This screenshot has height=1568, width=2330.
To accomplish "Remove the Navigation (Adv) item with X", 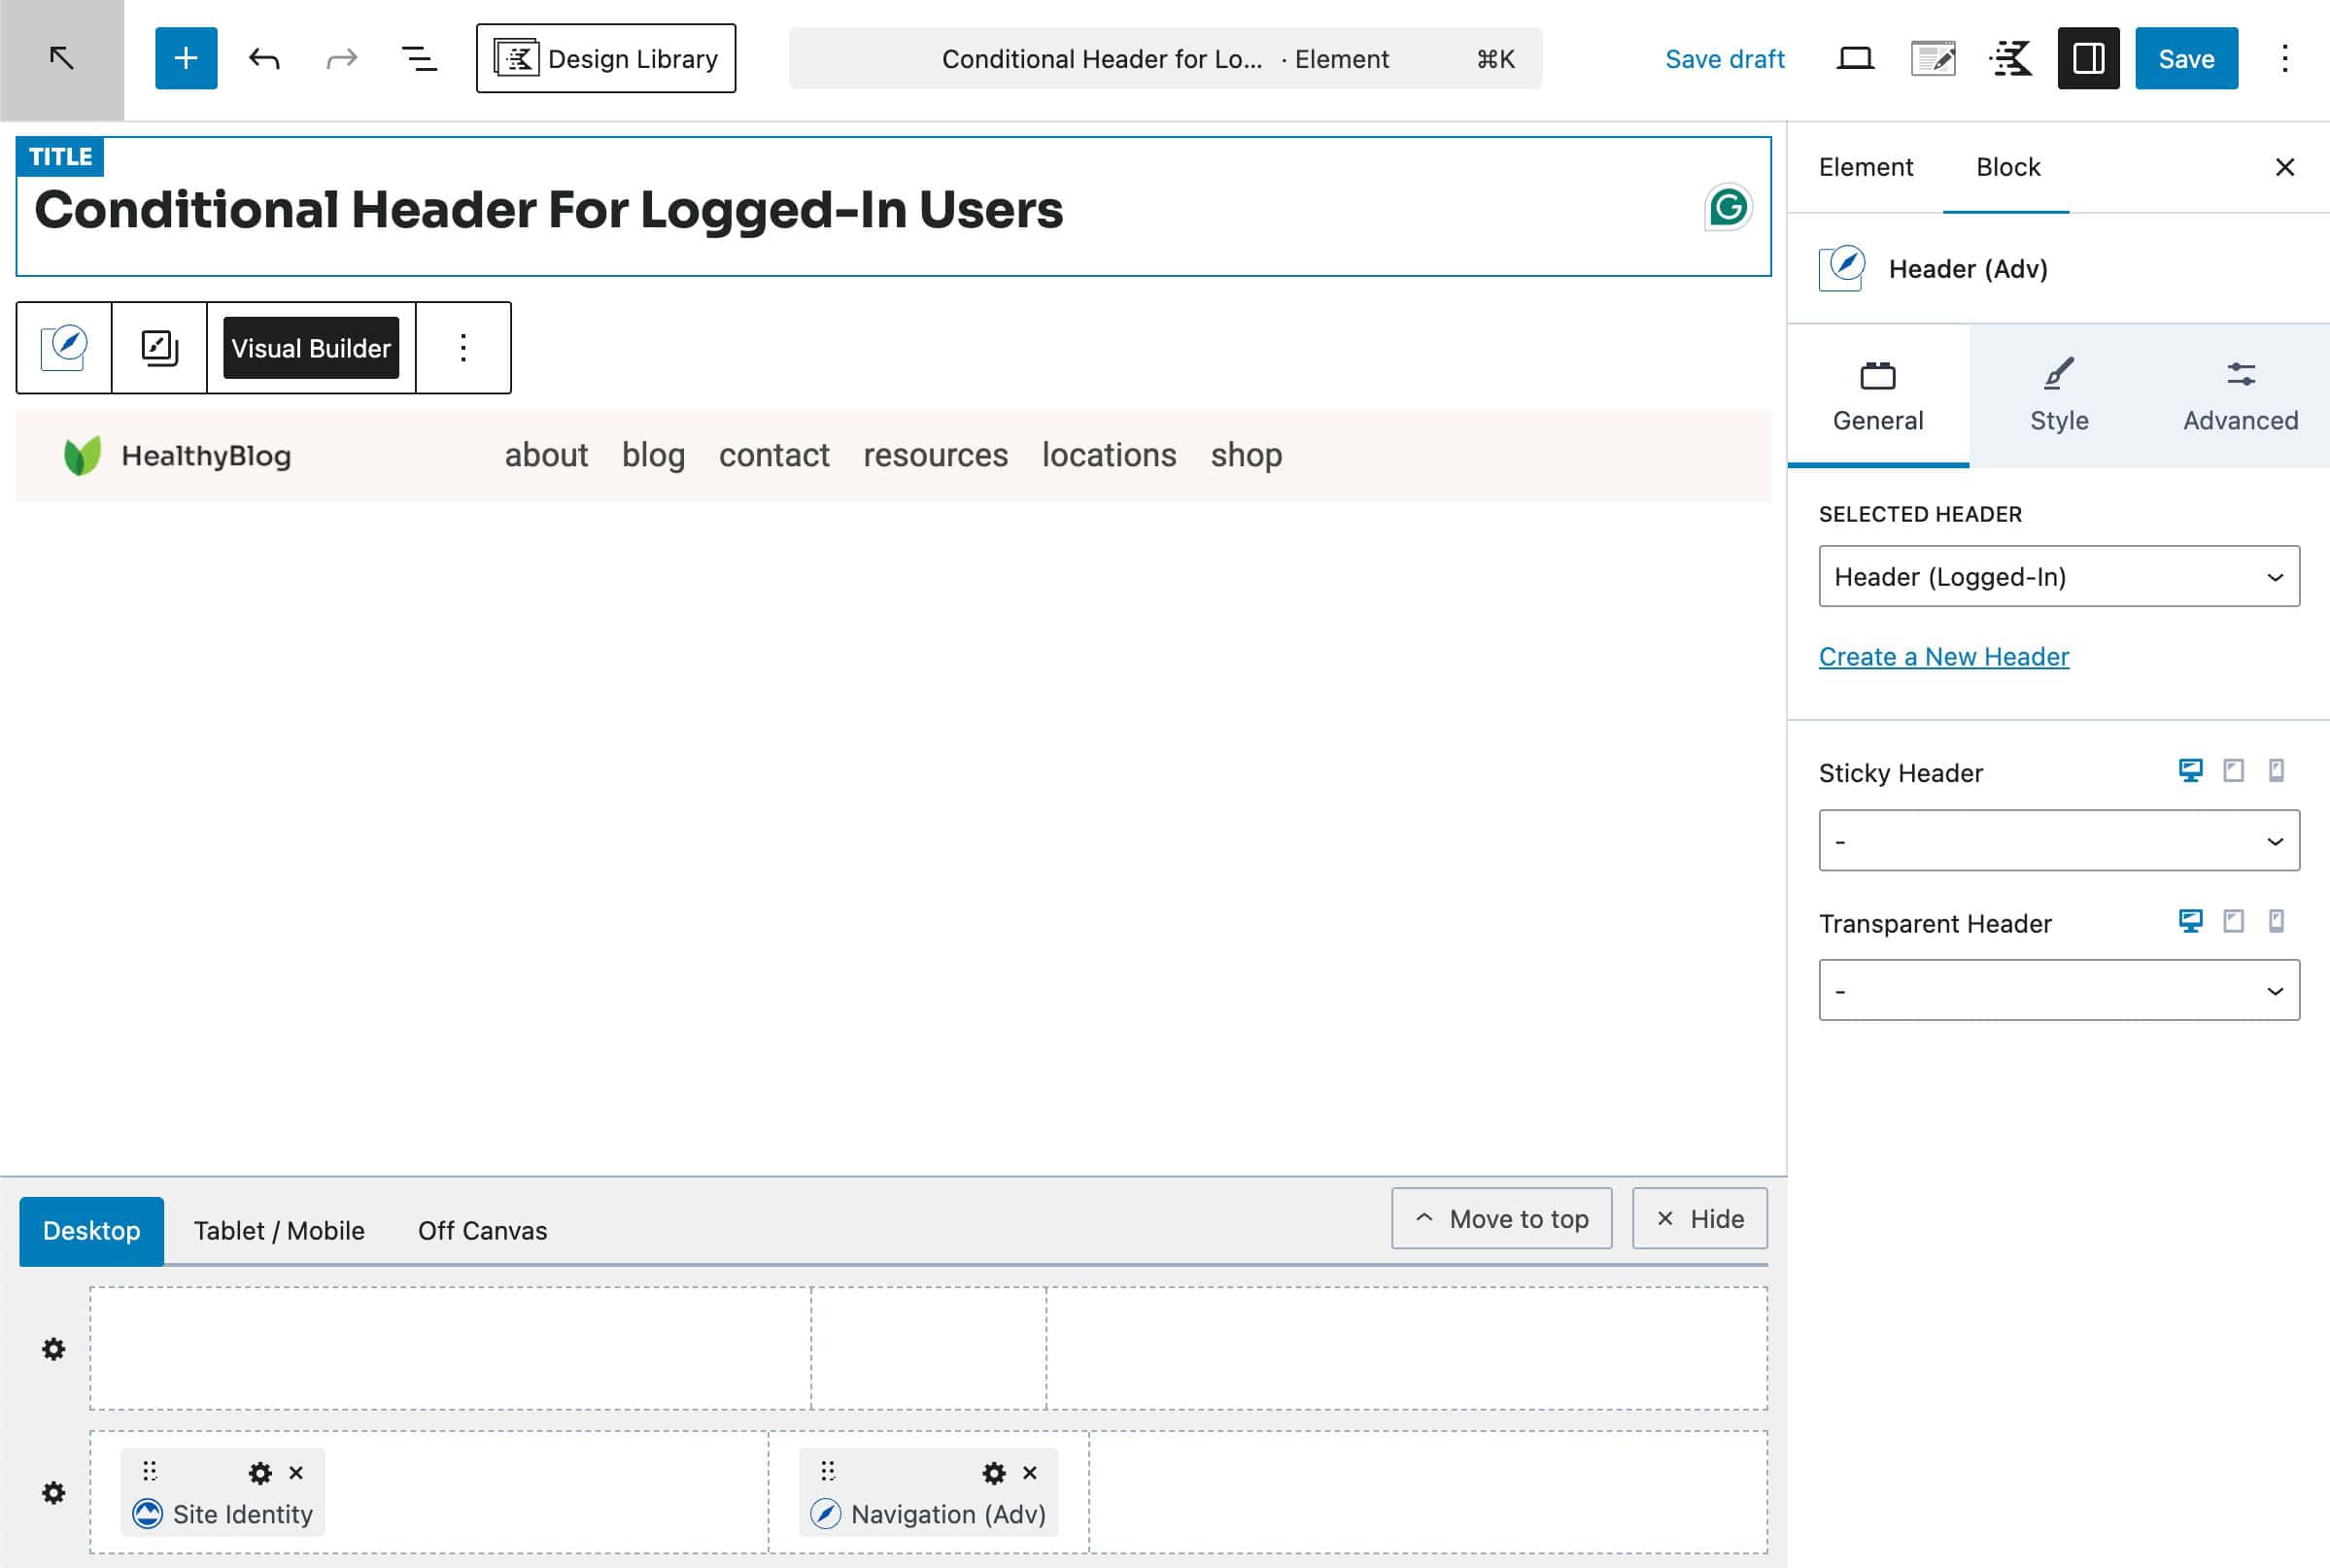I will pyautogui.click(x=1030, y=1472).
